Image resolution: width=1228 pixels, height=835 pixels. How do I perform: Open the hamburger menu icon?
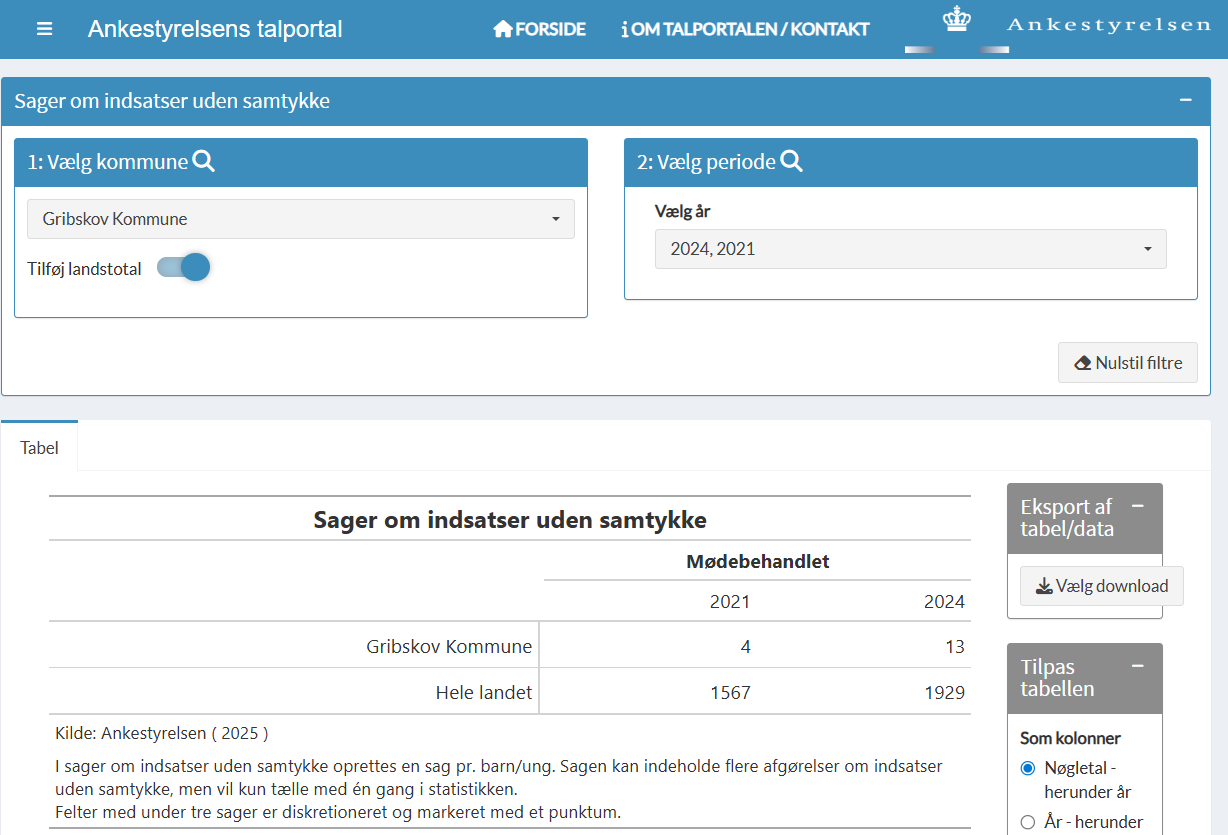click(x=44, y=29)
